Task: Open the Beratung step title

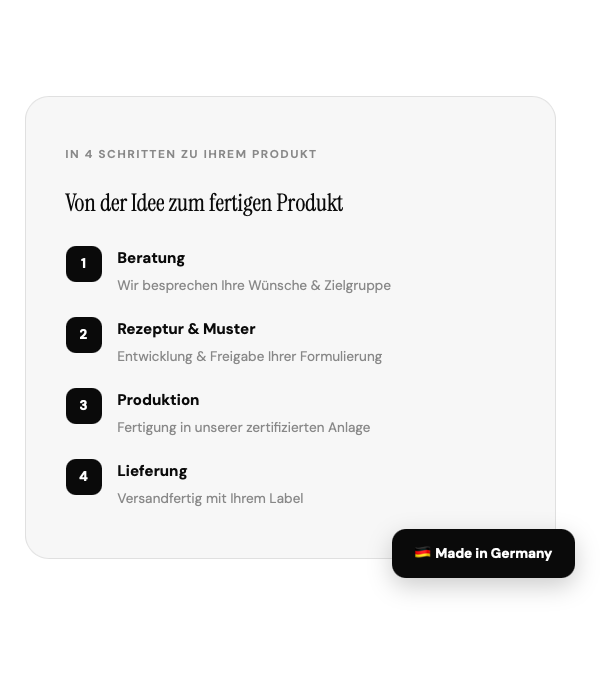Action: pos(151,258)
